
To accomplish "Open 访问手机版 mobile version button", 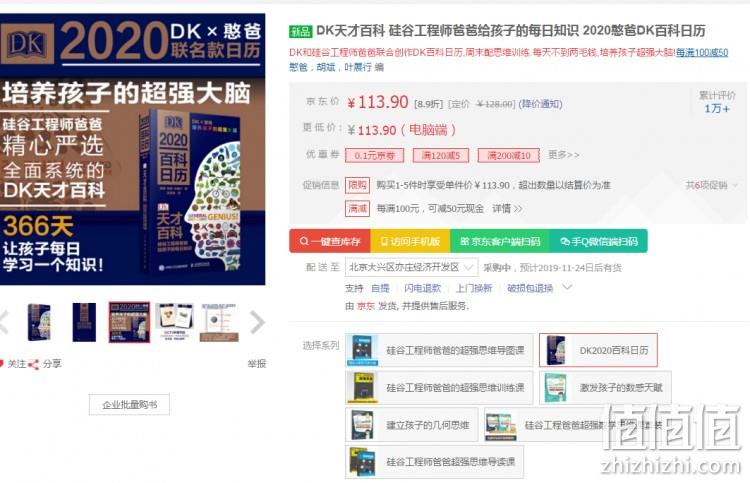I will click(x=410, y=241).
